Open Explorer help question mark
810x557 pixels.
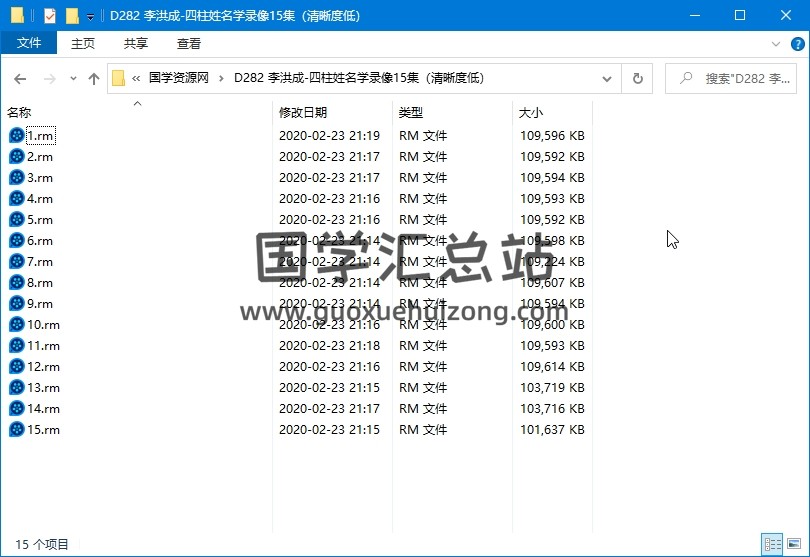coord(798,44)
